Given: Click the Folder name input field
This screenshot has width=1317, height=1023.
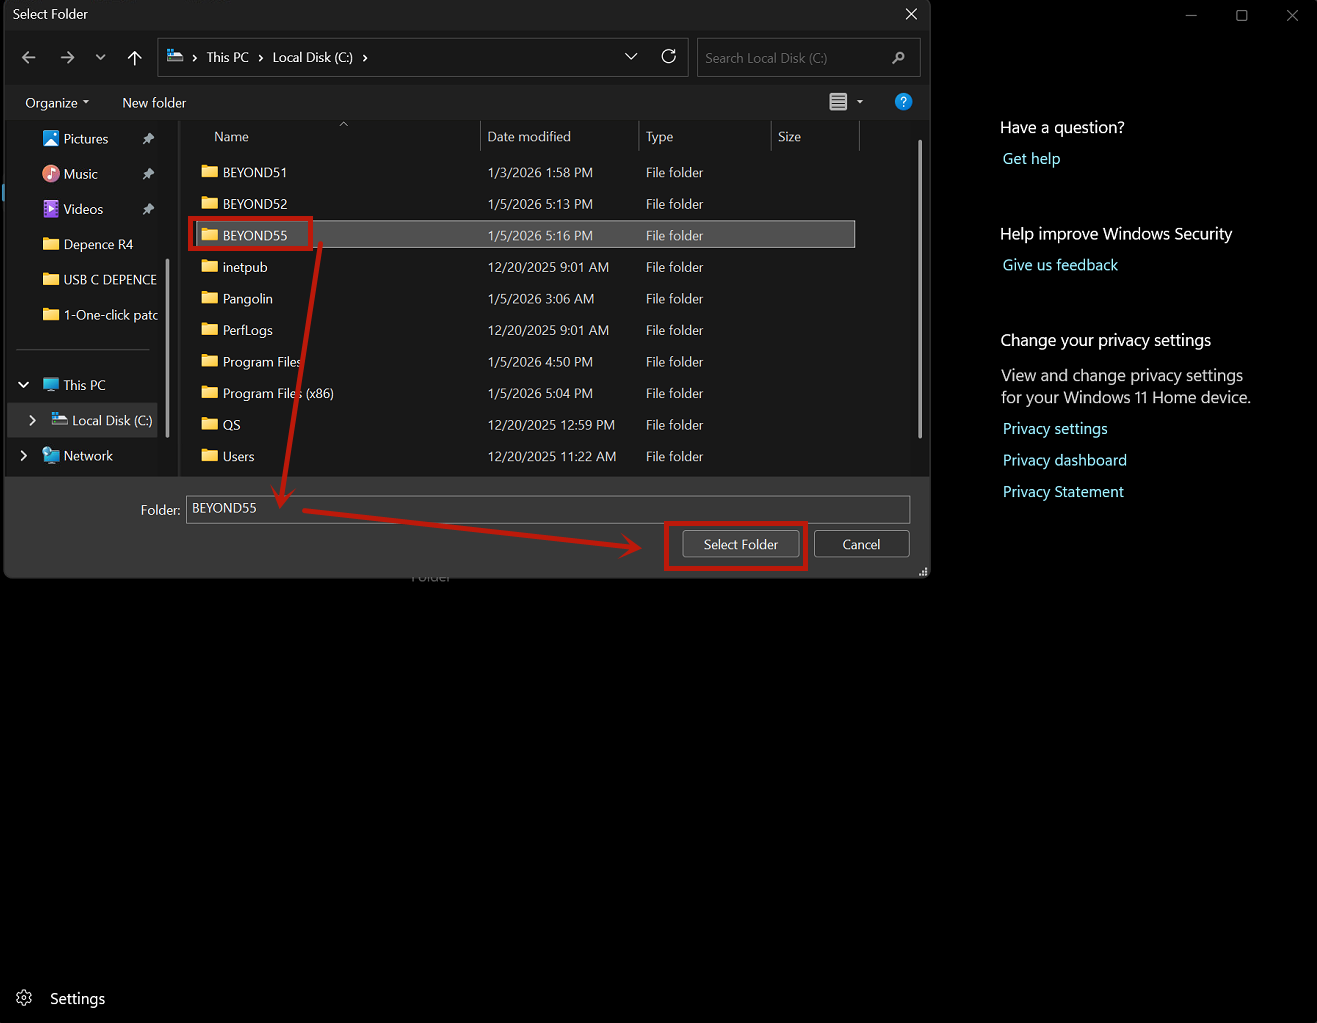Looking at the screenshot, I should [x=547, y=509].
